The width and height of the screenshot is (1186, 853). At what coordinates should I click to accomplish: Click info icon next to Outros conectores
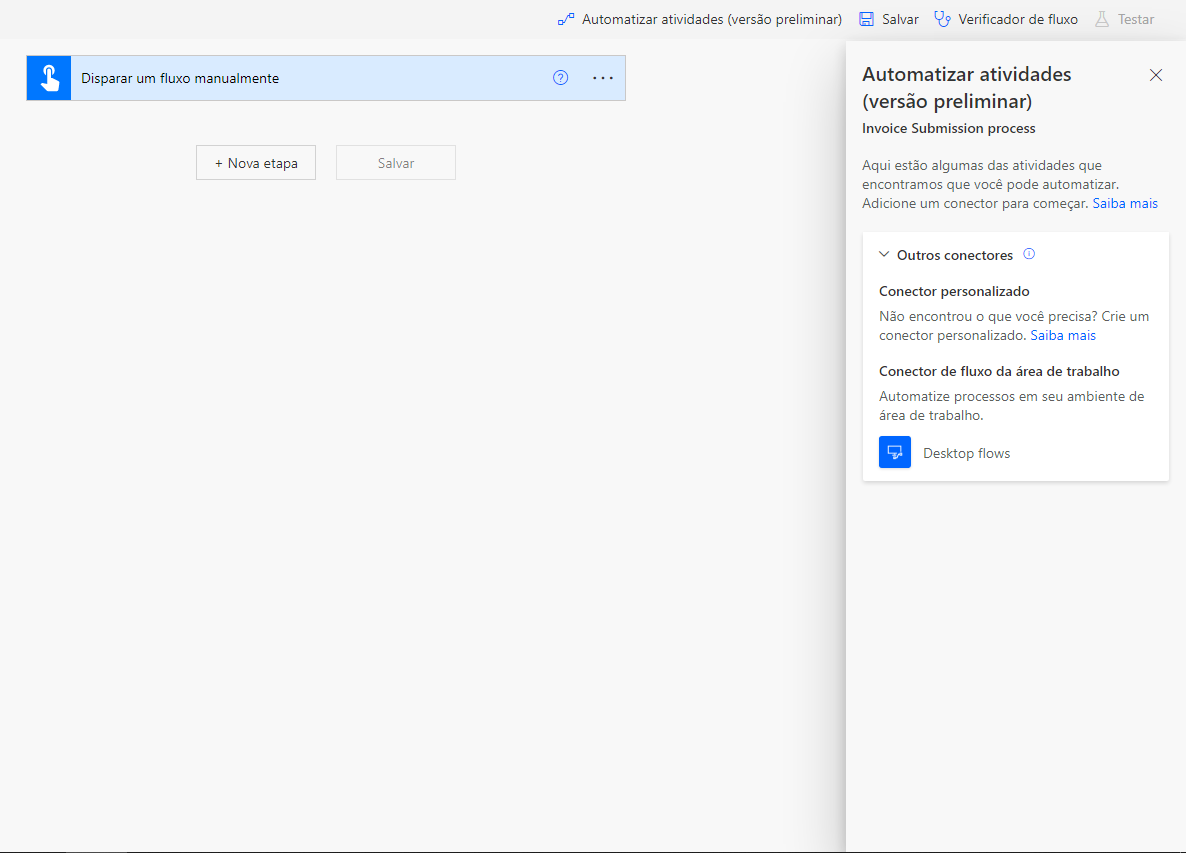pyautogui.click(x=1029, y=254)
